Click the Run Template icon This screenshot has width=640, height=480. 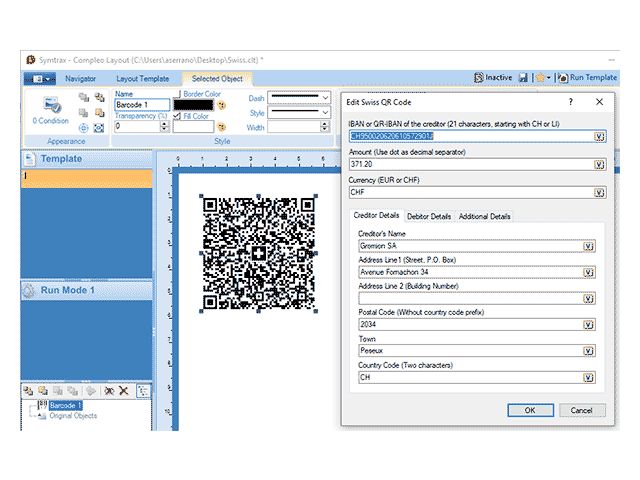tap(562, 78)
